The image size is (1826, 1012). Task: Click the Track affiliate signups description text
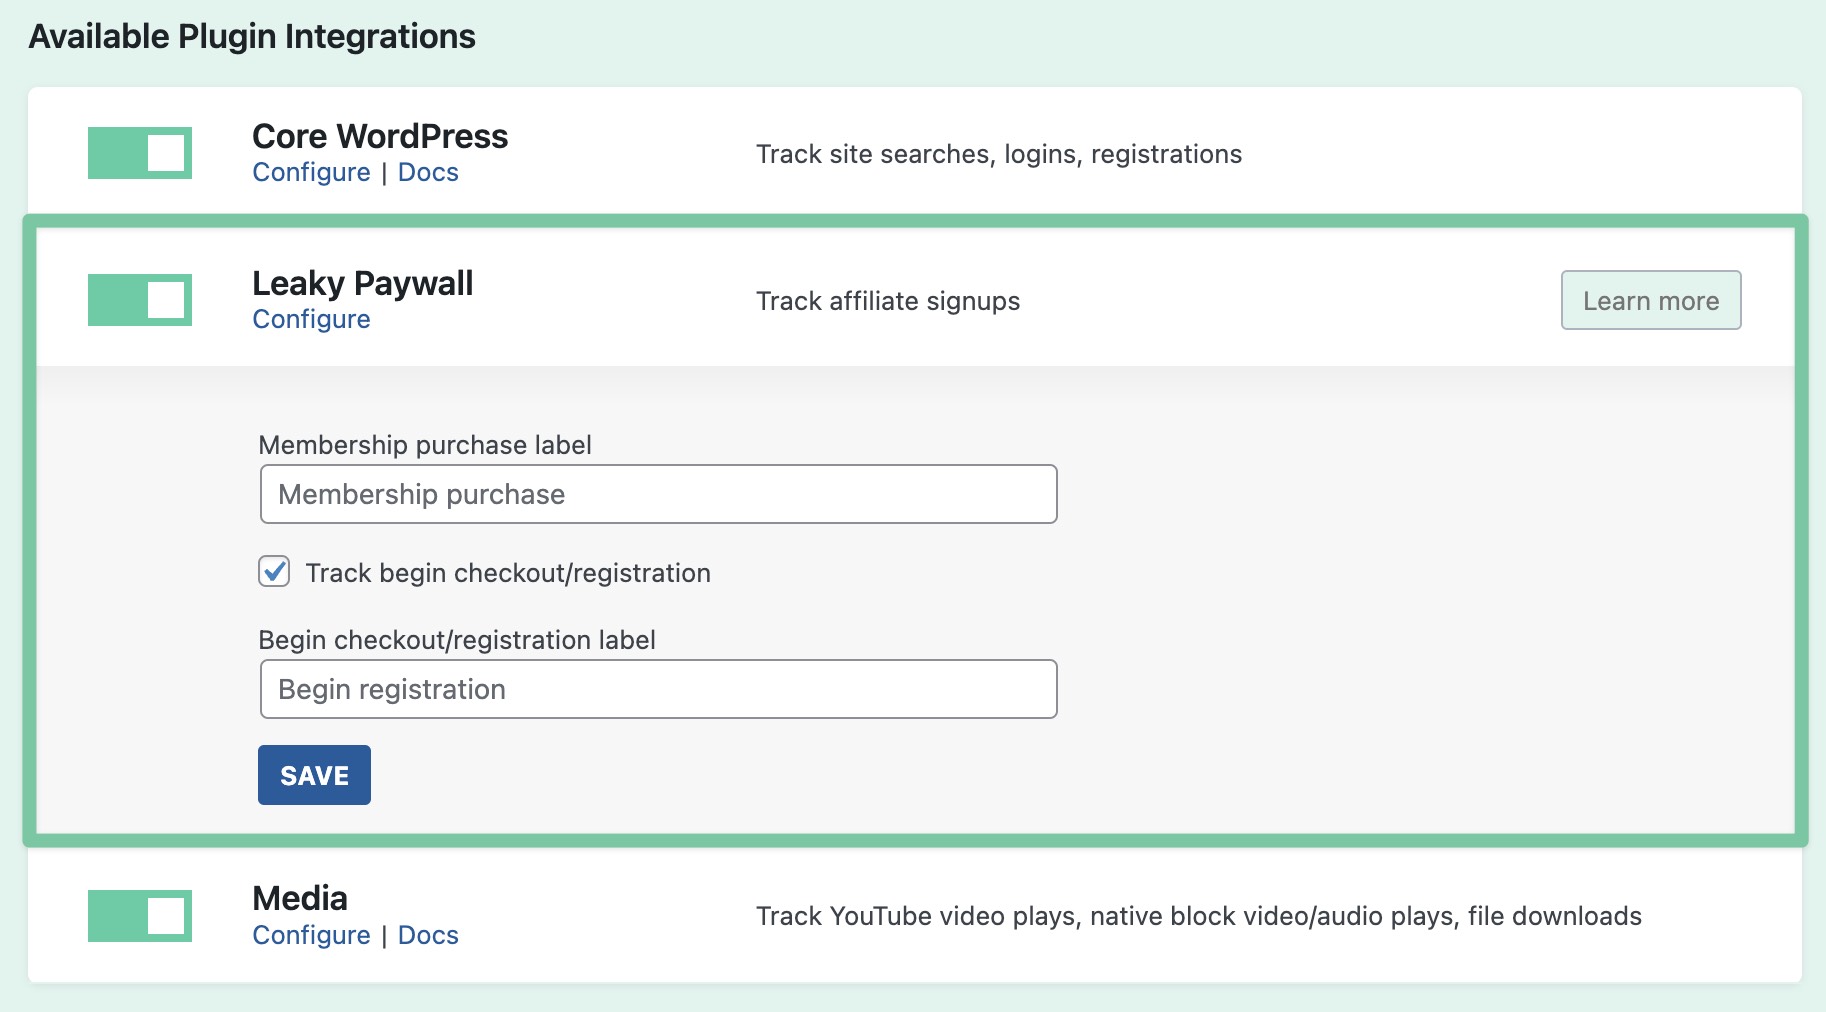(888, 301)
